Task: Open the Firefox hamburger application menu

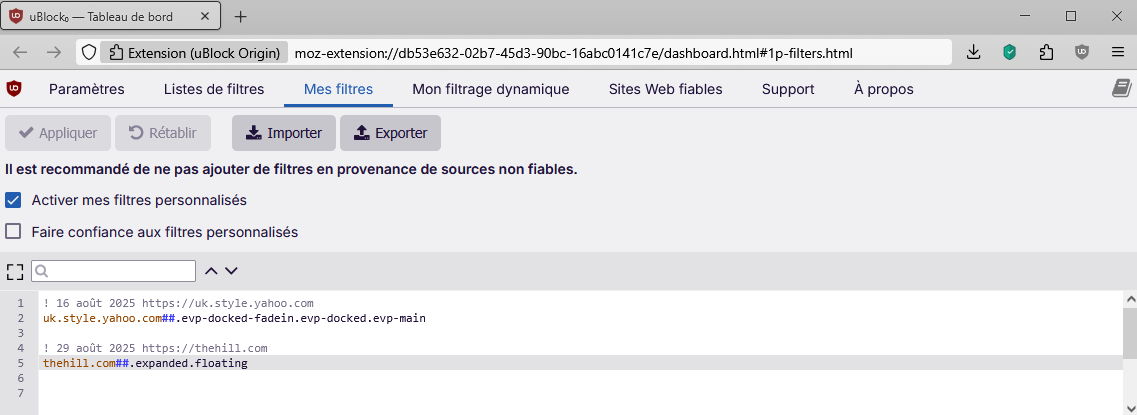Action: [1118, 52]
